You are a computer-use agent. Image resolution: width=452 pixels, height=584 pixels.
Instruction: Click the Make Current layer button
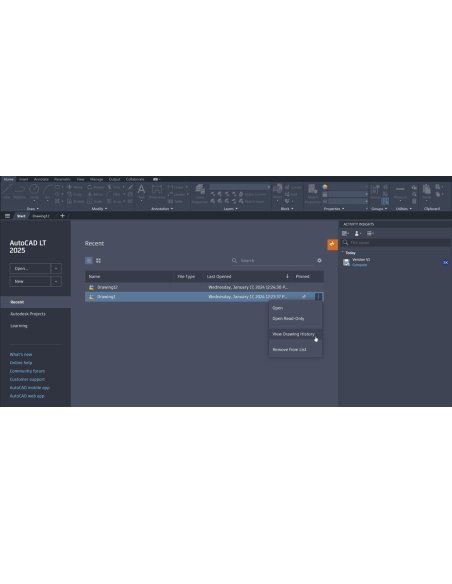click(x=252, y=194)
